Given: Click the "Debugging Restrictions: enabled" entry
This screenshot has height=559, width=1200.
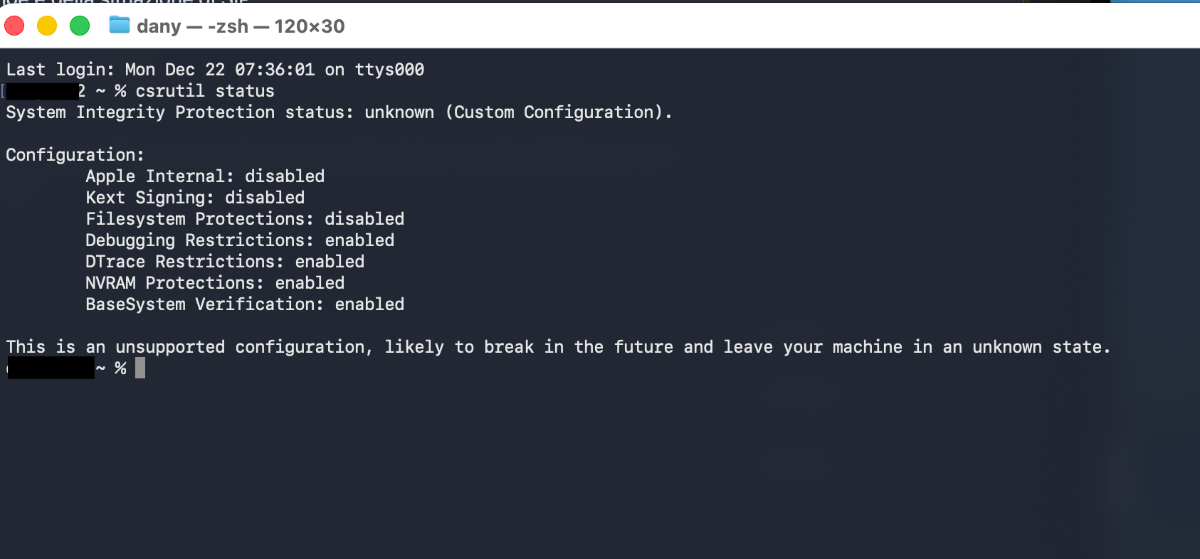Looking at the screenshot, I should point(240,240).
